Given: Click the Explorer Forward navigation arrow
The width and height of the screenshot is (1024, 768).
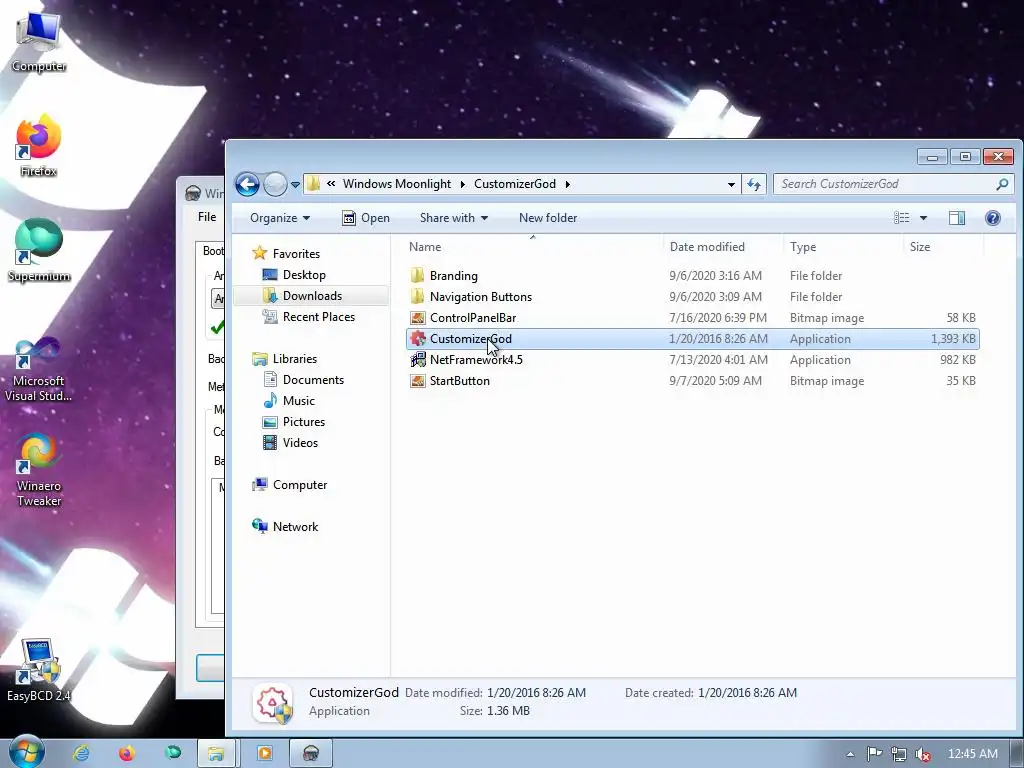Looking at the screenshot, I should point(275,184).
